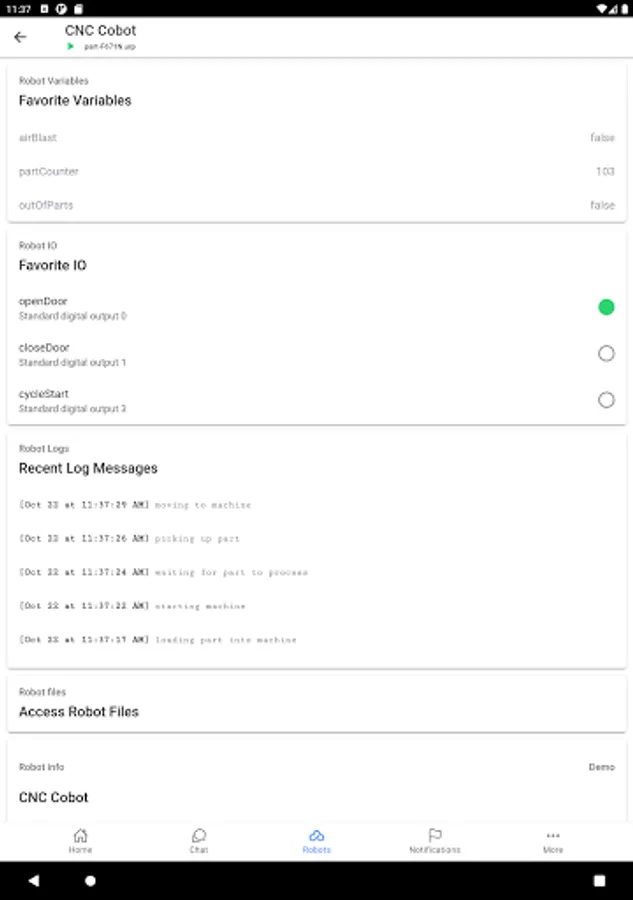Viewport: 633px width, 900px height.
Task: Open the Home tab icon
Action: pyautogui.click(x=80, y=835)
